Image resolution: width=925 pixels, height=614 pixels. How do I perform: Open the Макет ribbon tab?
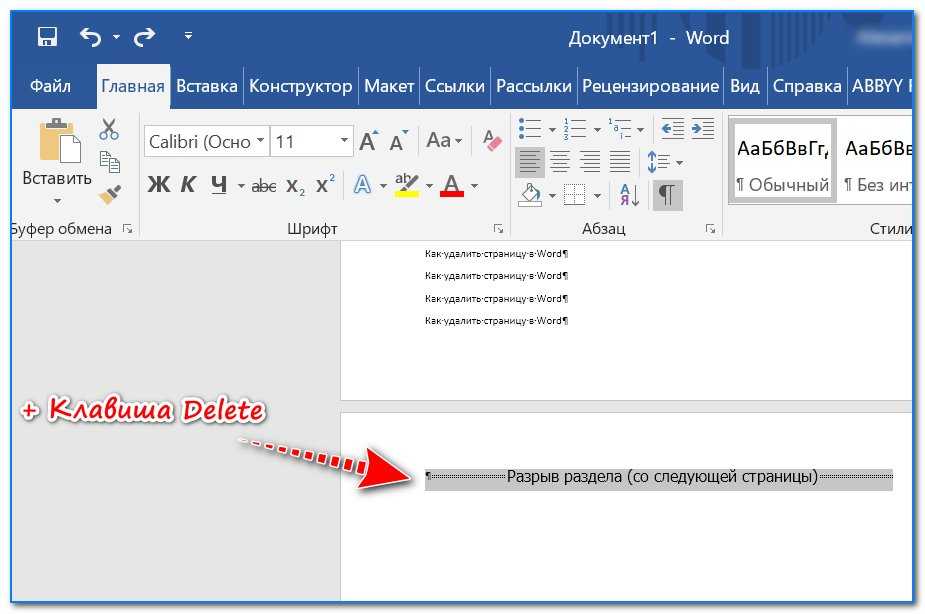click(389, 86)
